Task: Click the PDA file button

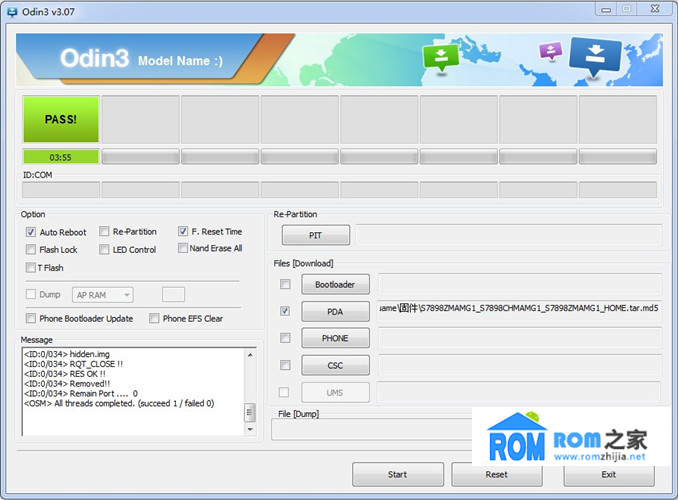Action: 336,311
